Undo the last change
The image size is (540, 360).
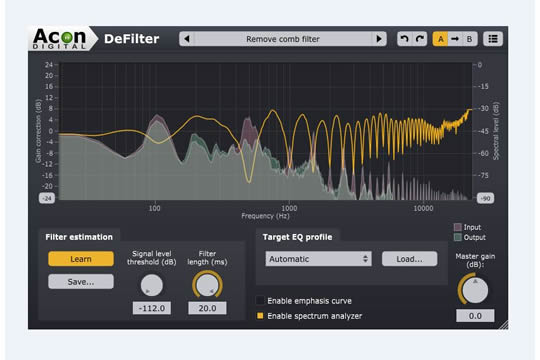[405, 39]
